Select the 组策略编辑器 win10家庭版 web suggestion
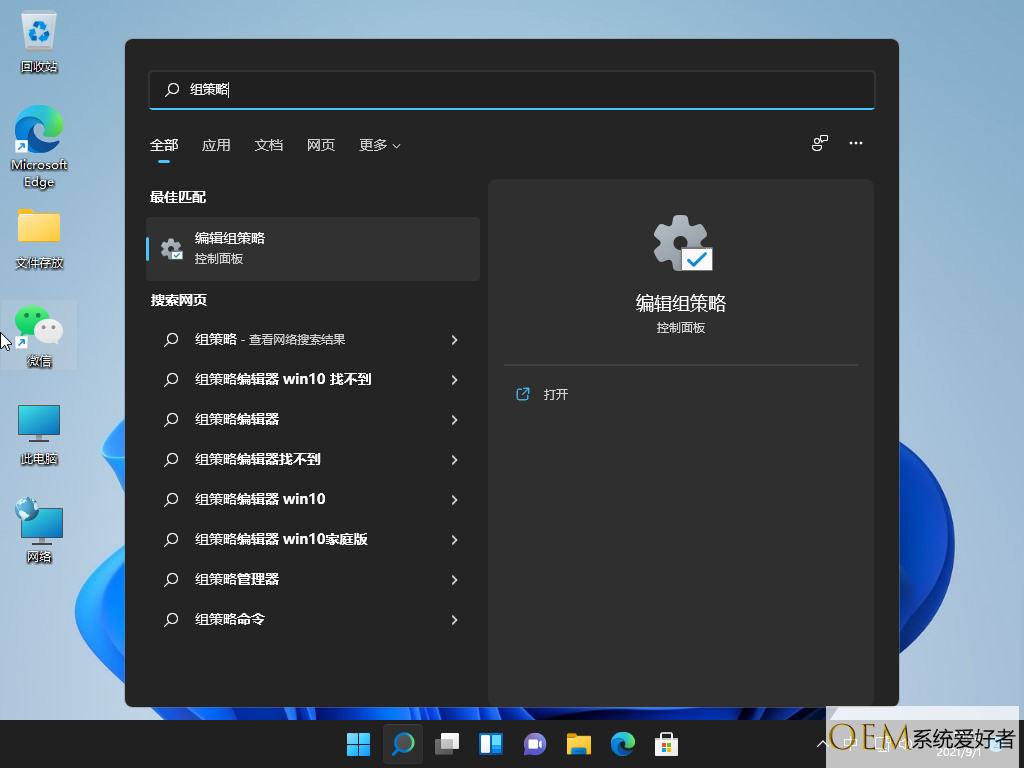Screen dimensions: 1024x768 pyautogui.click(x=281, y=539)
